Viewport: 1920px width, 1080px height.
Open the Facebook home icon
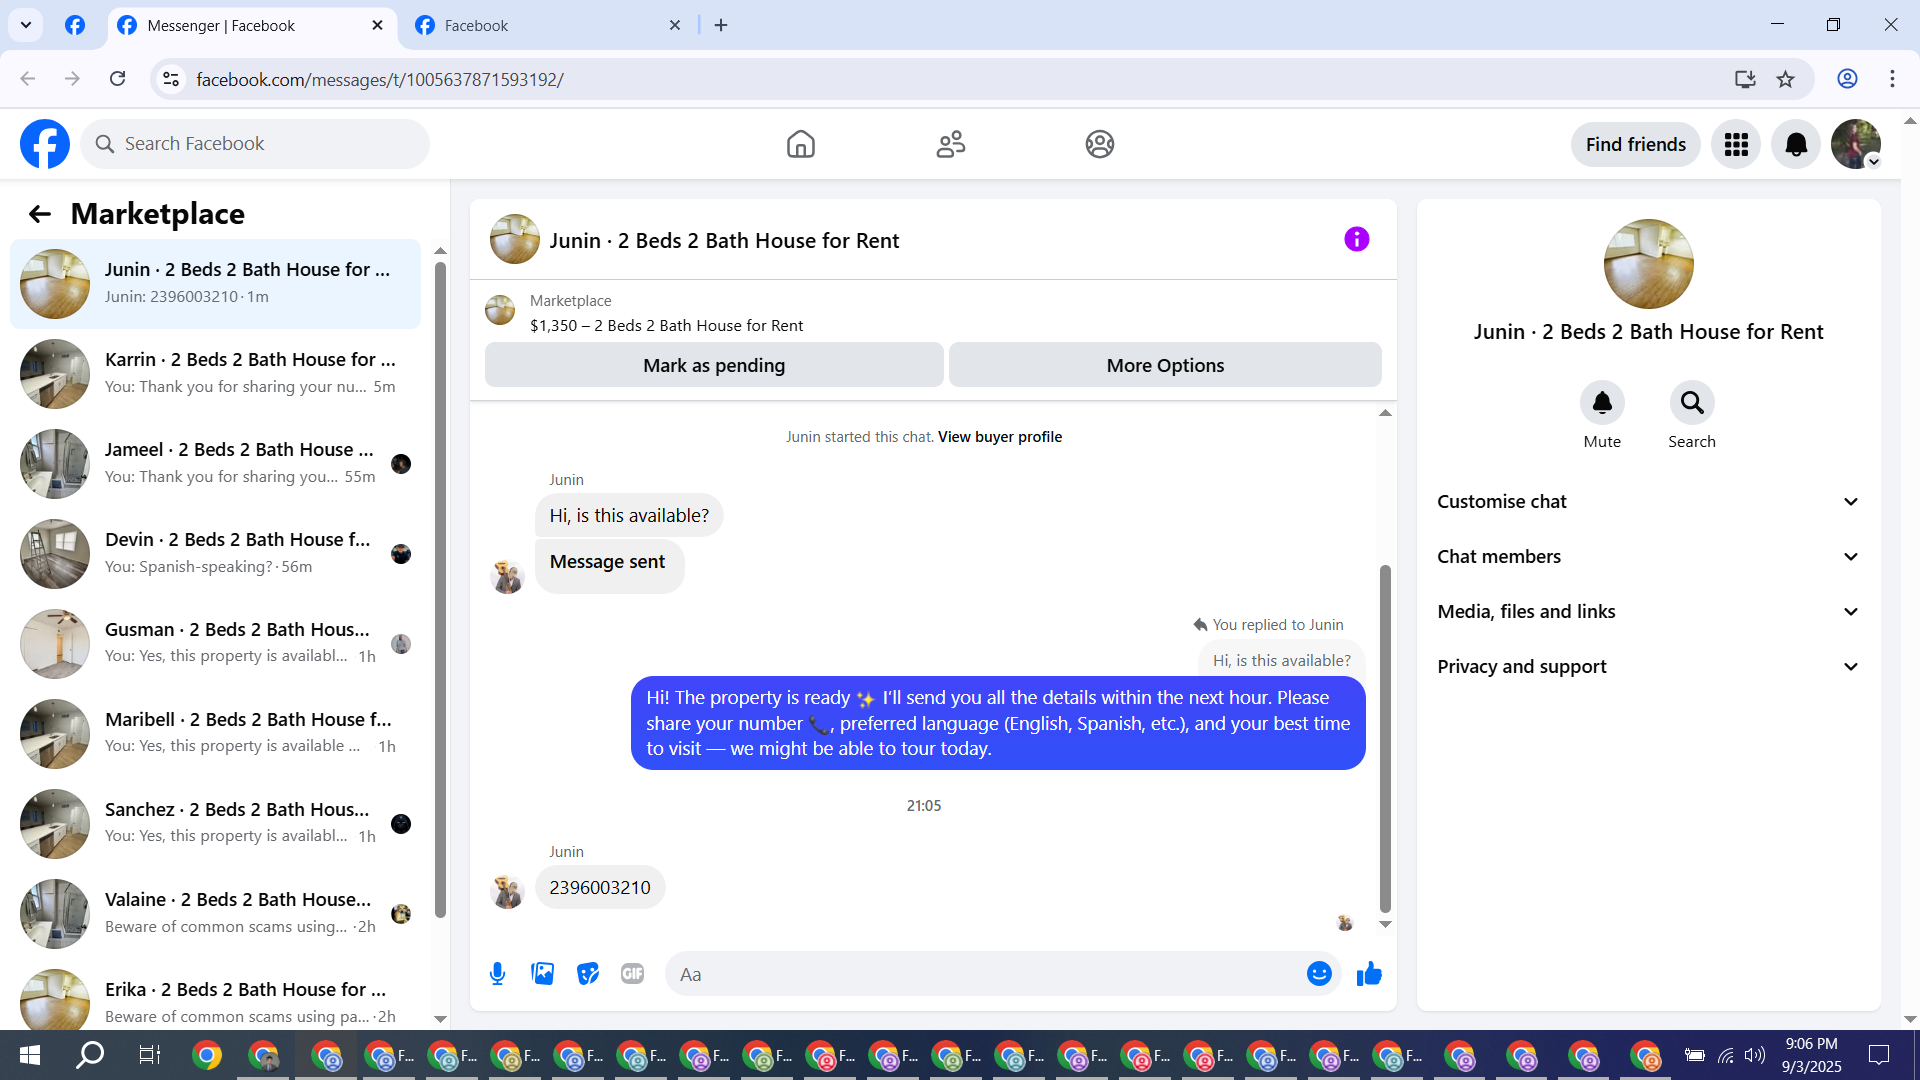(x=800, y=144)
